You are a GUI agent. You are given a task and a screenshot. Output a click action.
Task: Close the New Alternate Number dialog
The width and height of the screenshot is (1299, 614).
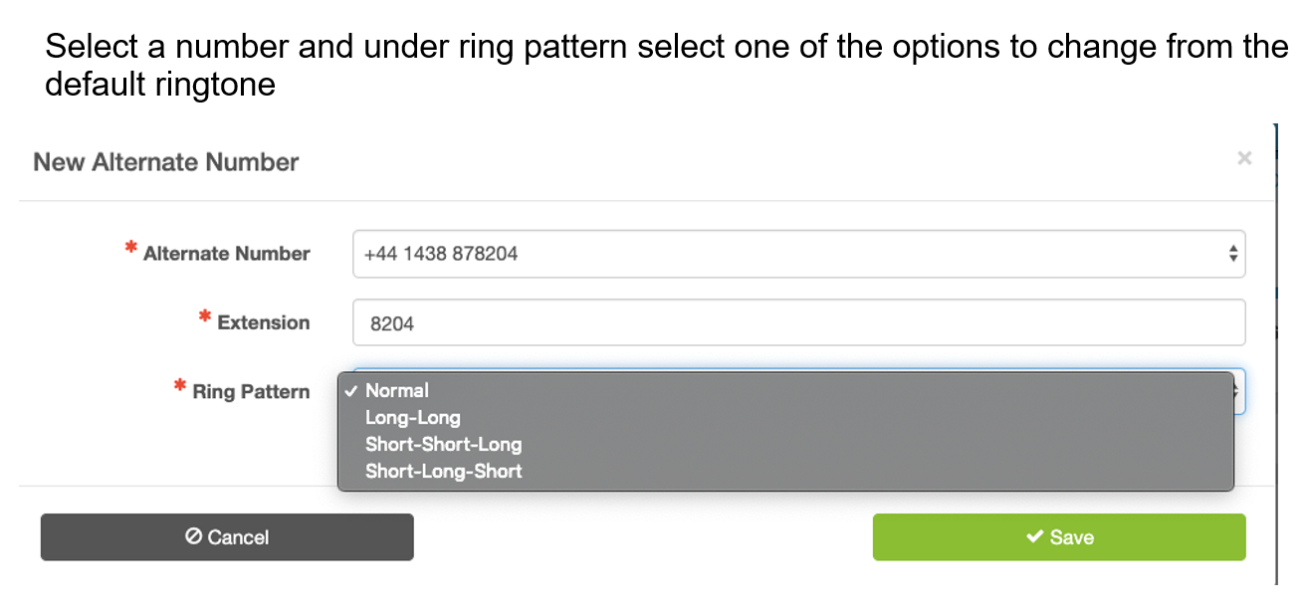coord(1244,158)
